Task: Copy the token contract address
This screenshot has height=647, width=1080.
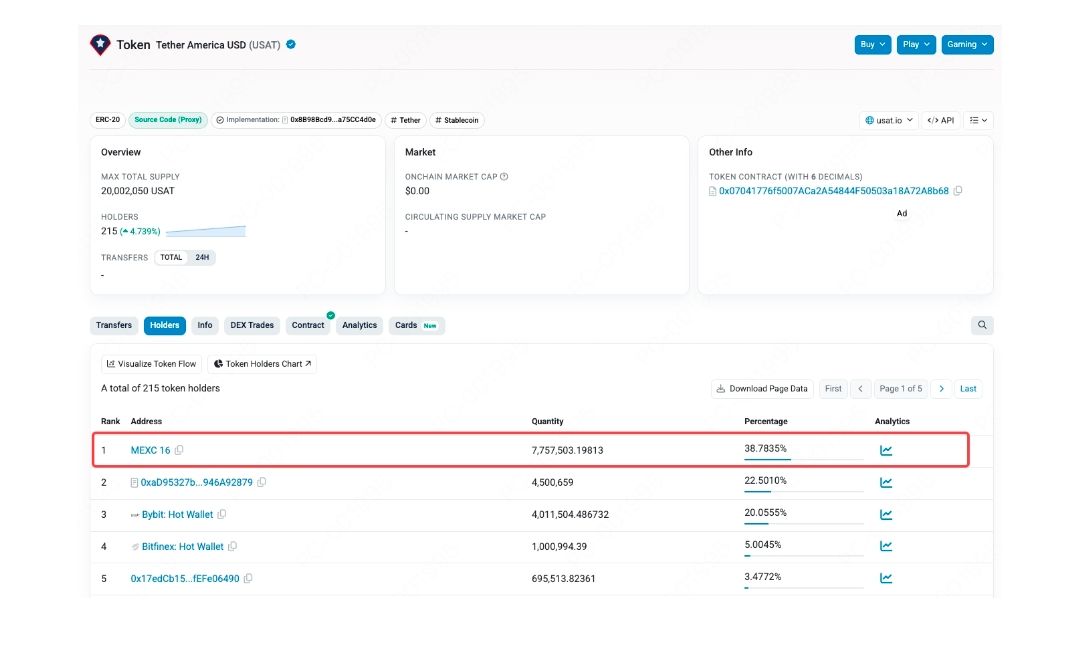Action: coord(958,191)
